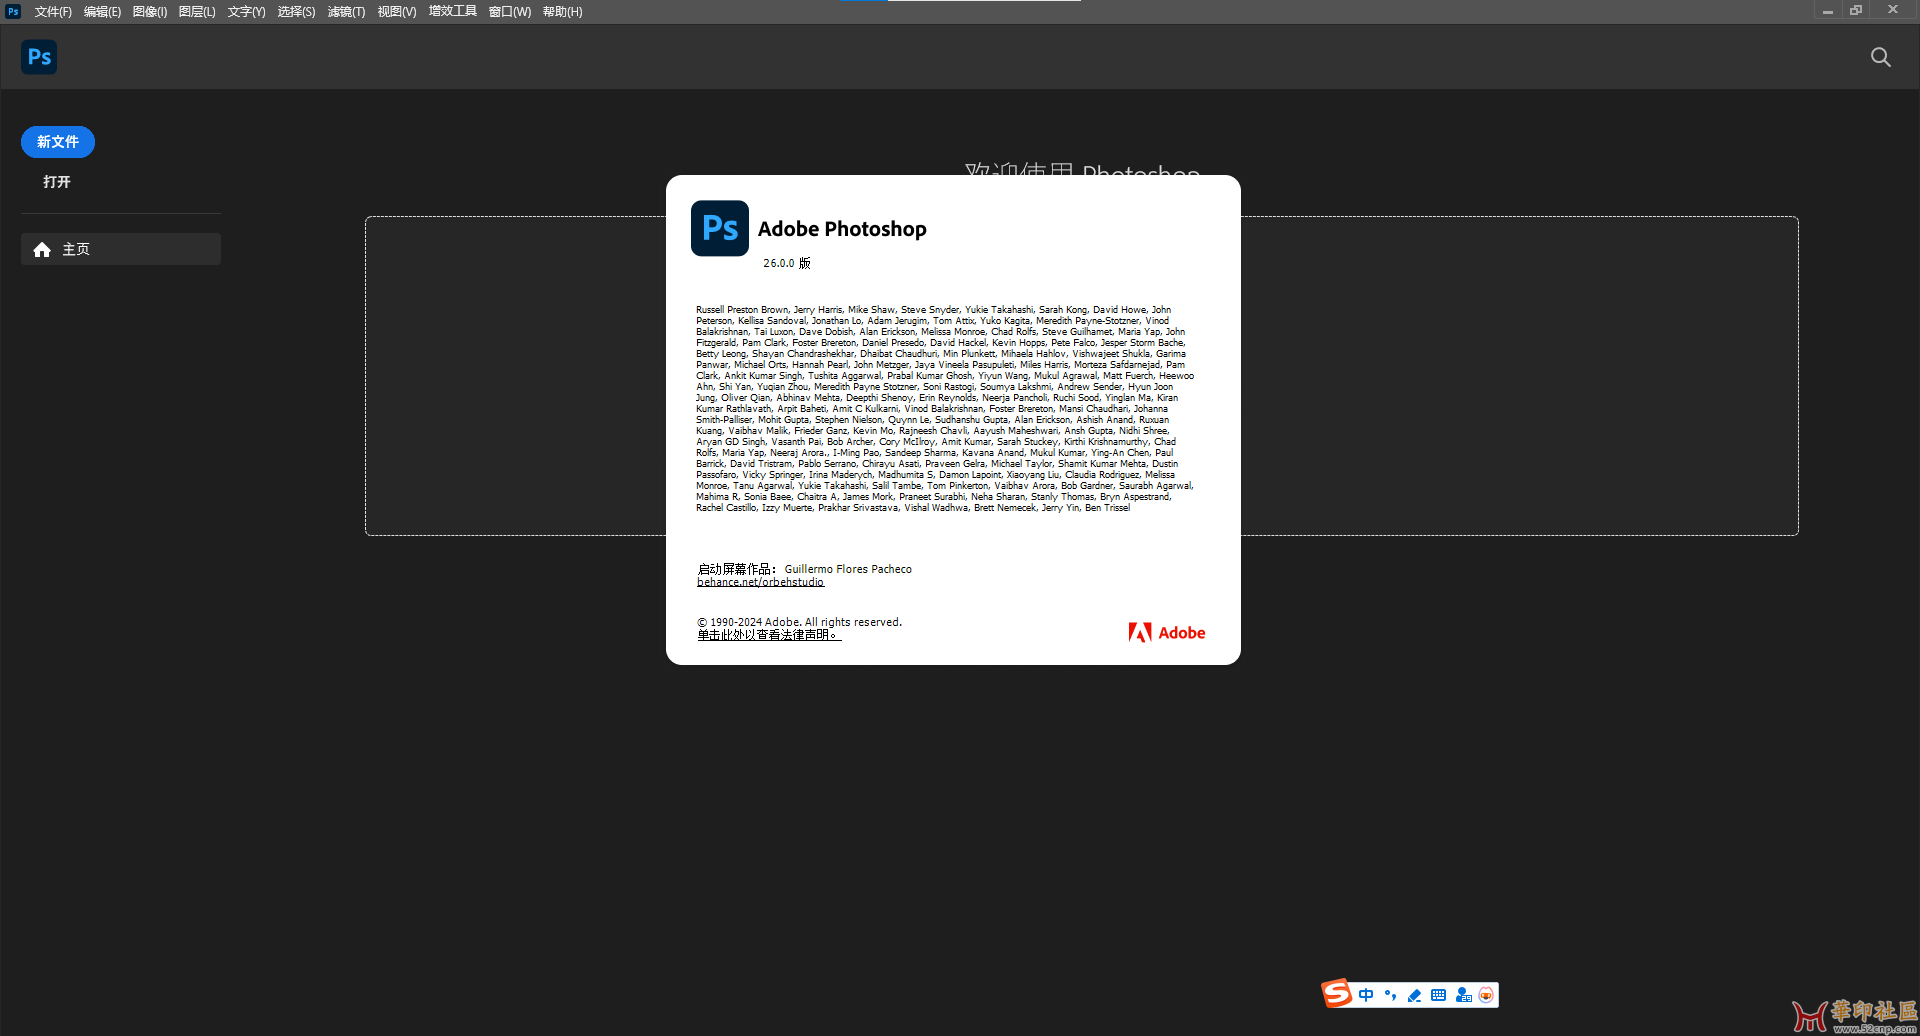Viewport: 1920px width, 1036px height.
Task: Open the 图层(L) menu
Action: click(197, 12)
